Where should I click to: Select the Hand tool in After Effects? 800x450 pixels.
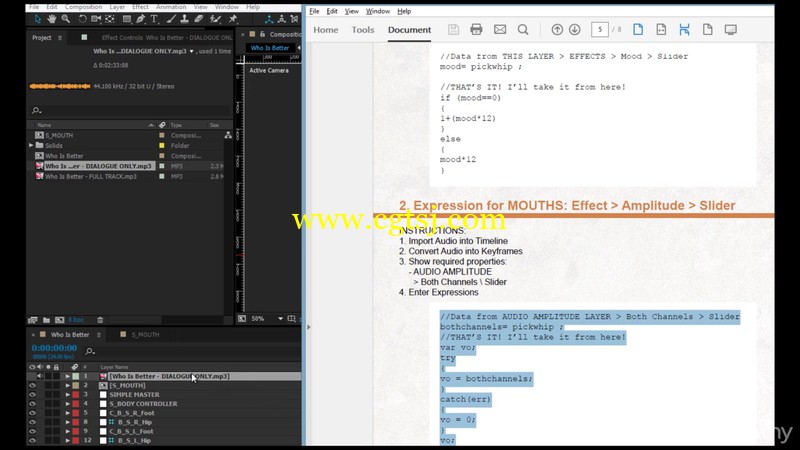coord(52,19)
